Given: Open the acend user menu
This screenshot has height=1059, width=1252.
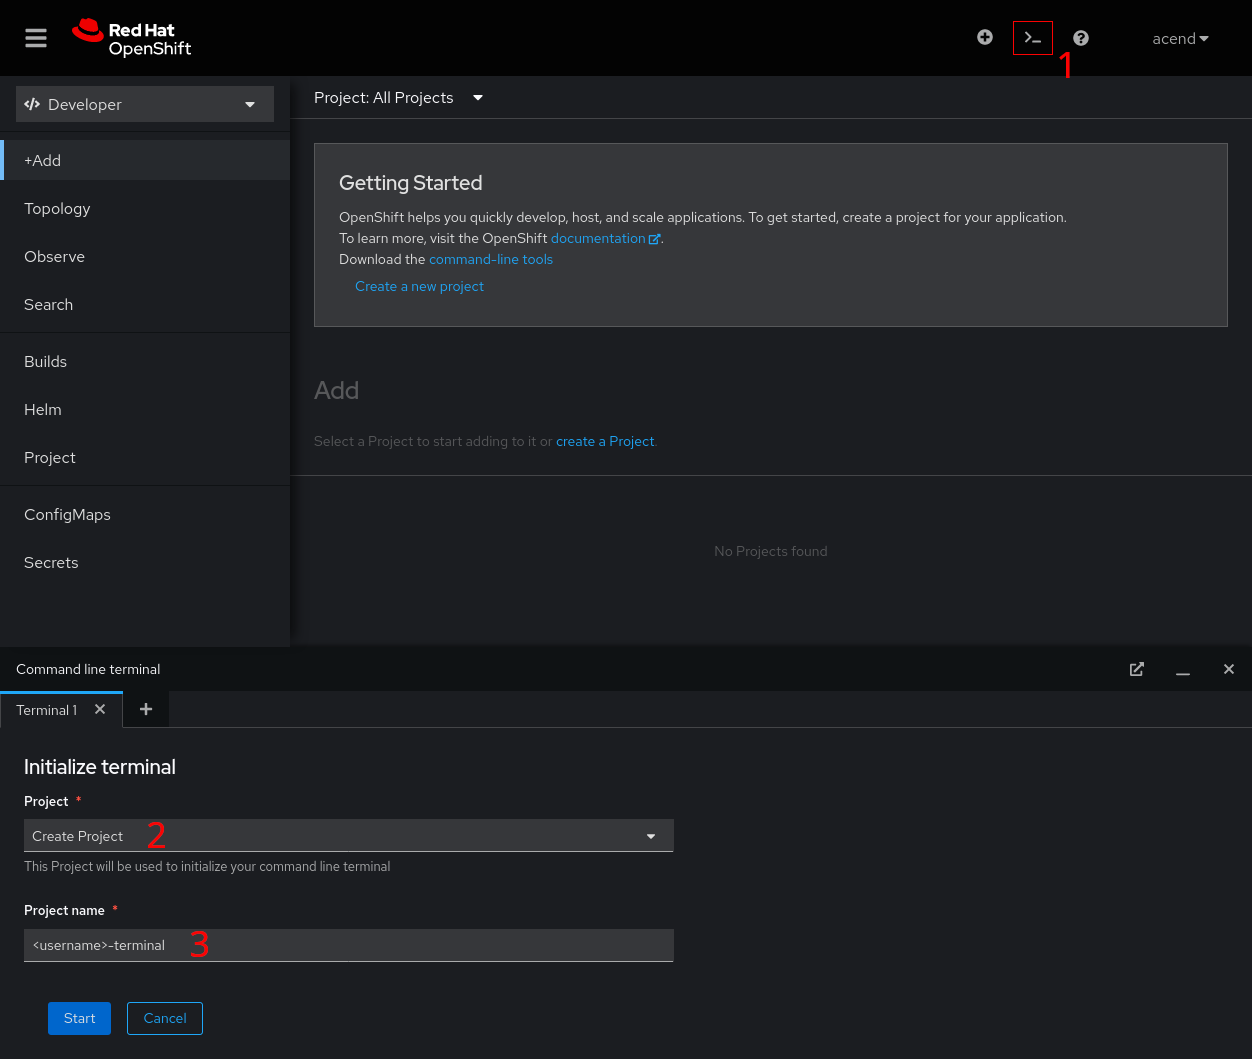Looking at the screenshot, I should [1180, 38].
